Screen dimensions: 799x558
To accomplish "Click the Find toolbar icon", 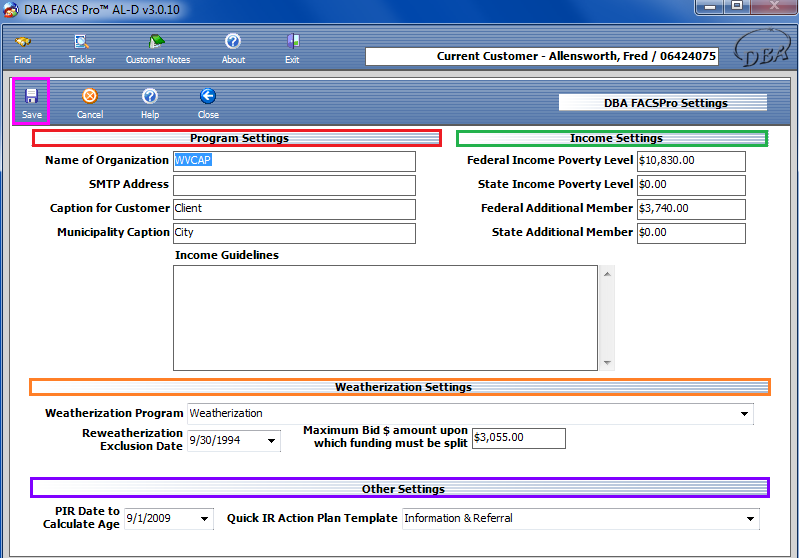I will (22, 49).
